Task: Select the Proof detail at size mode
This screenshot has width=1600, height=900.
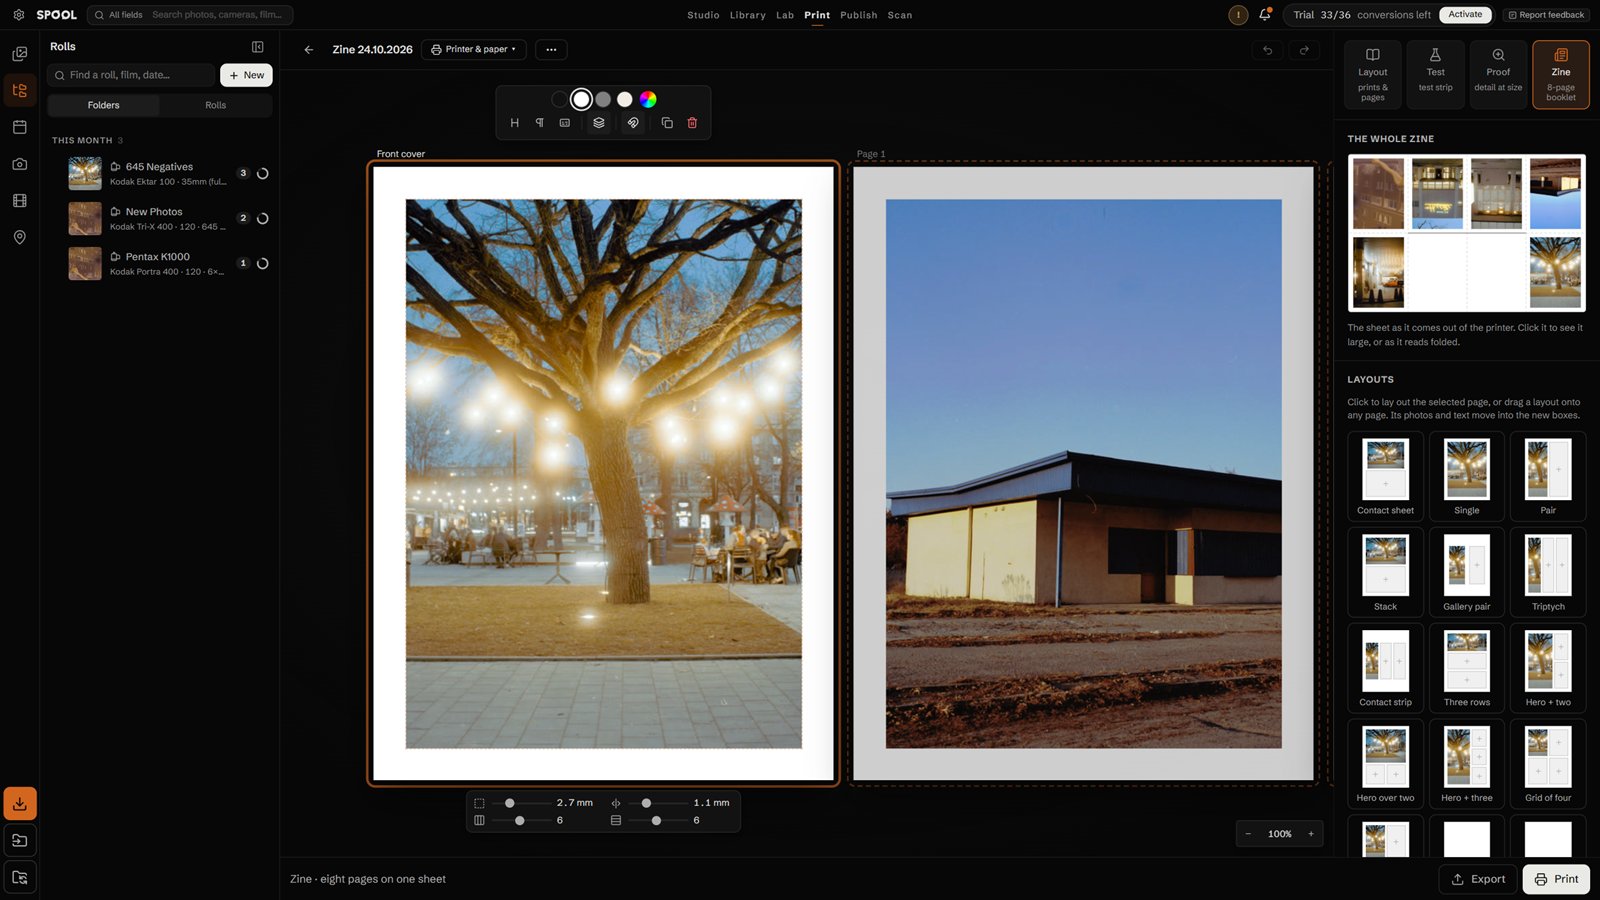Action: point(1498,75)
